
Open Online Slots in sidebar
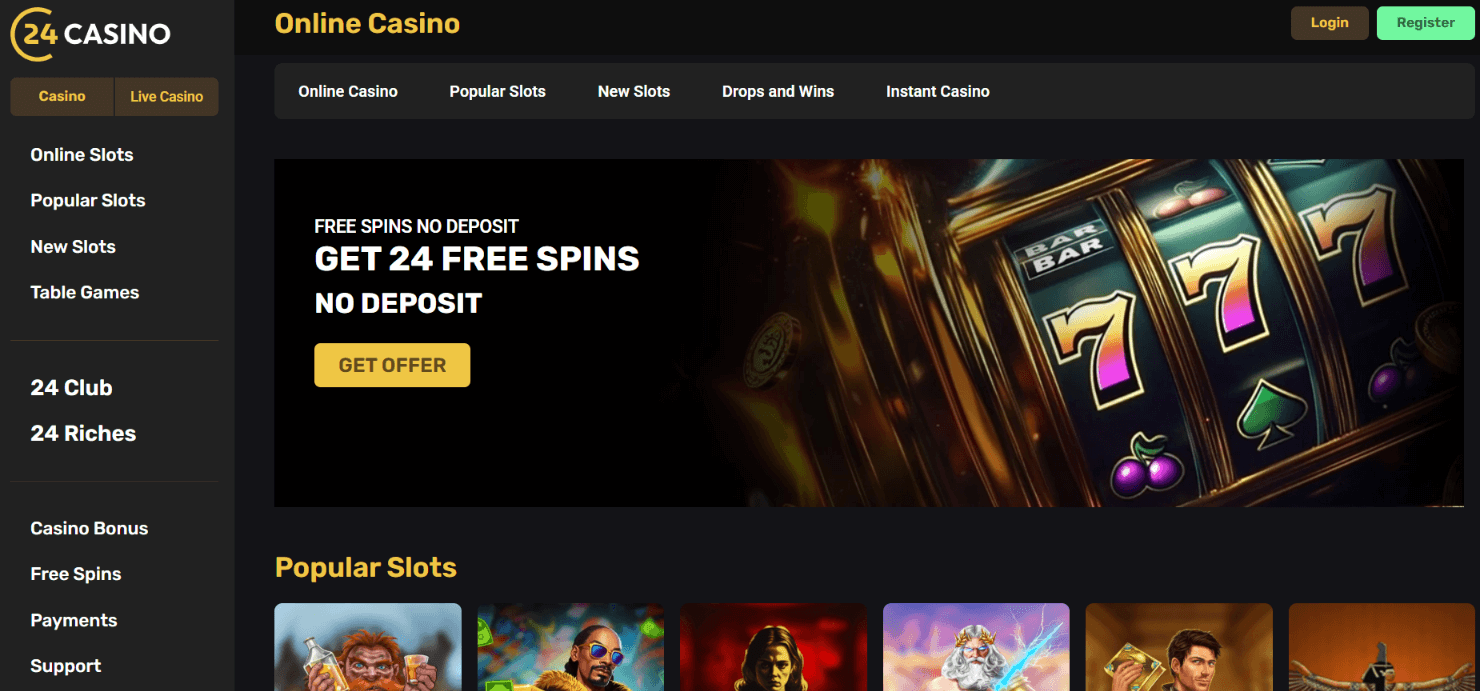(x=82, y=155)
